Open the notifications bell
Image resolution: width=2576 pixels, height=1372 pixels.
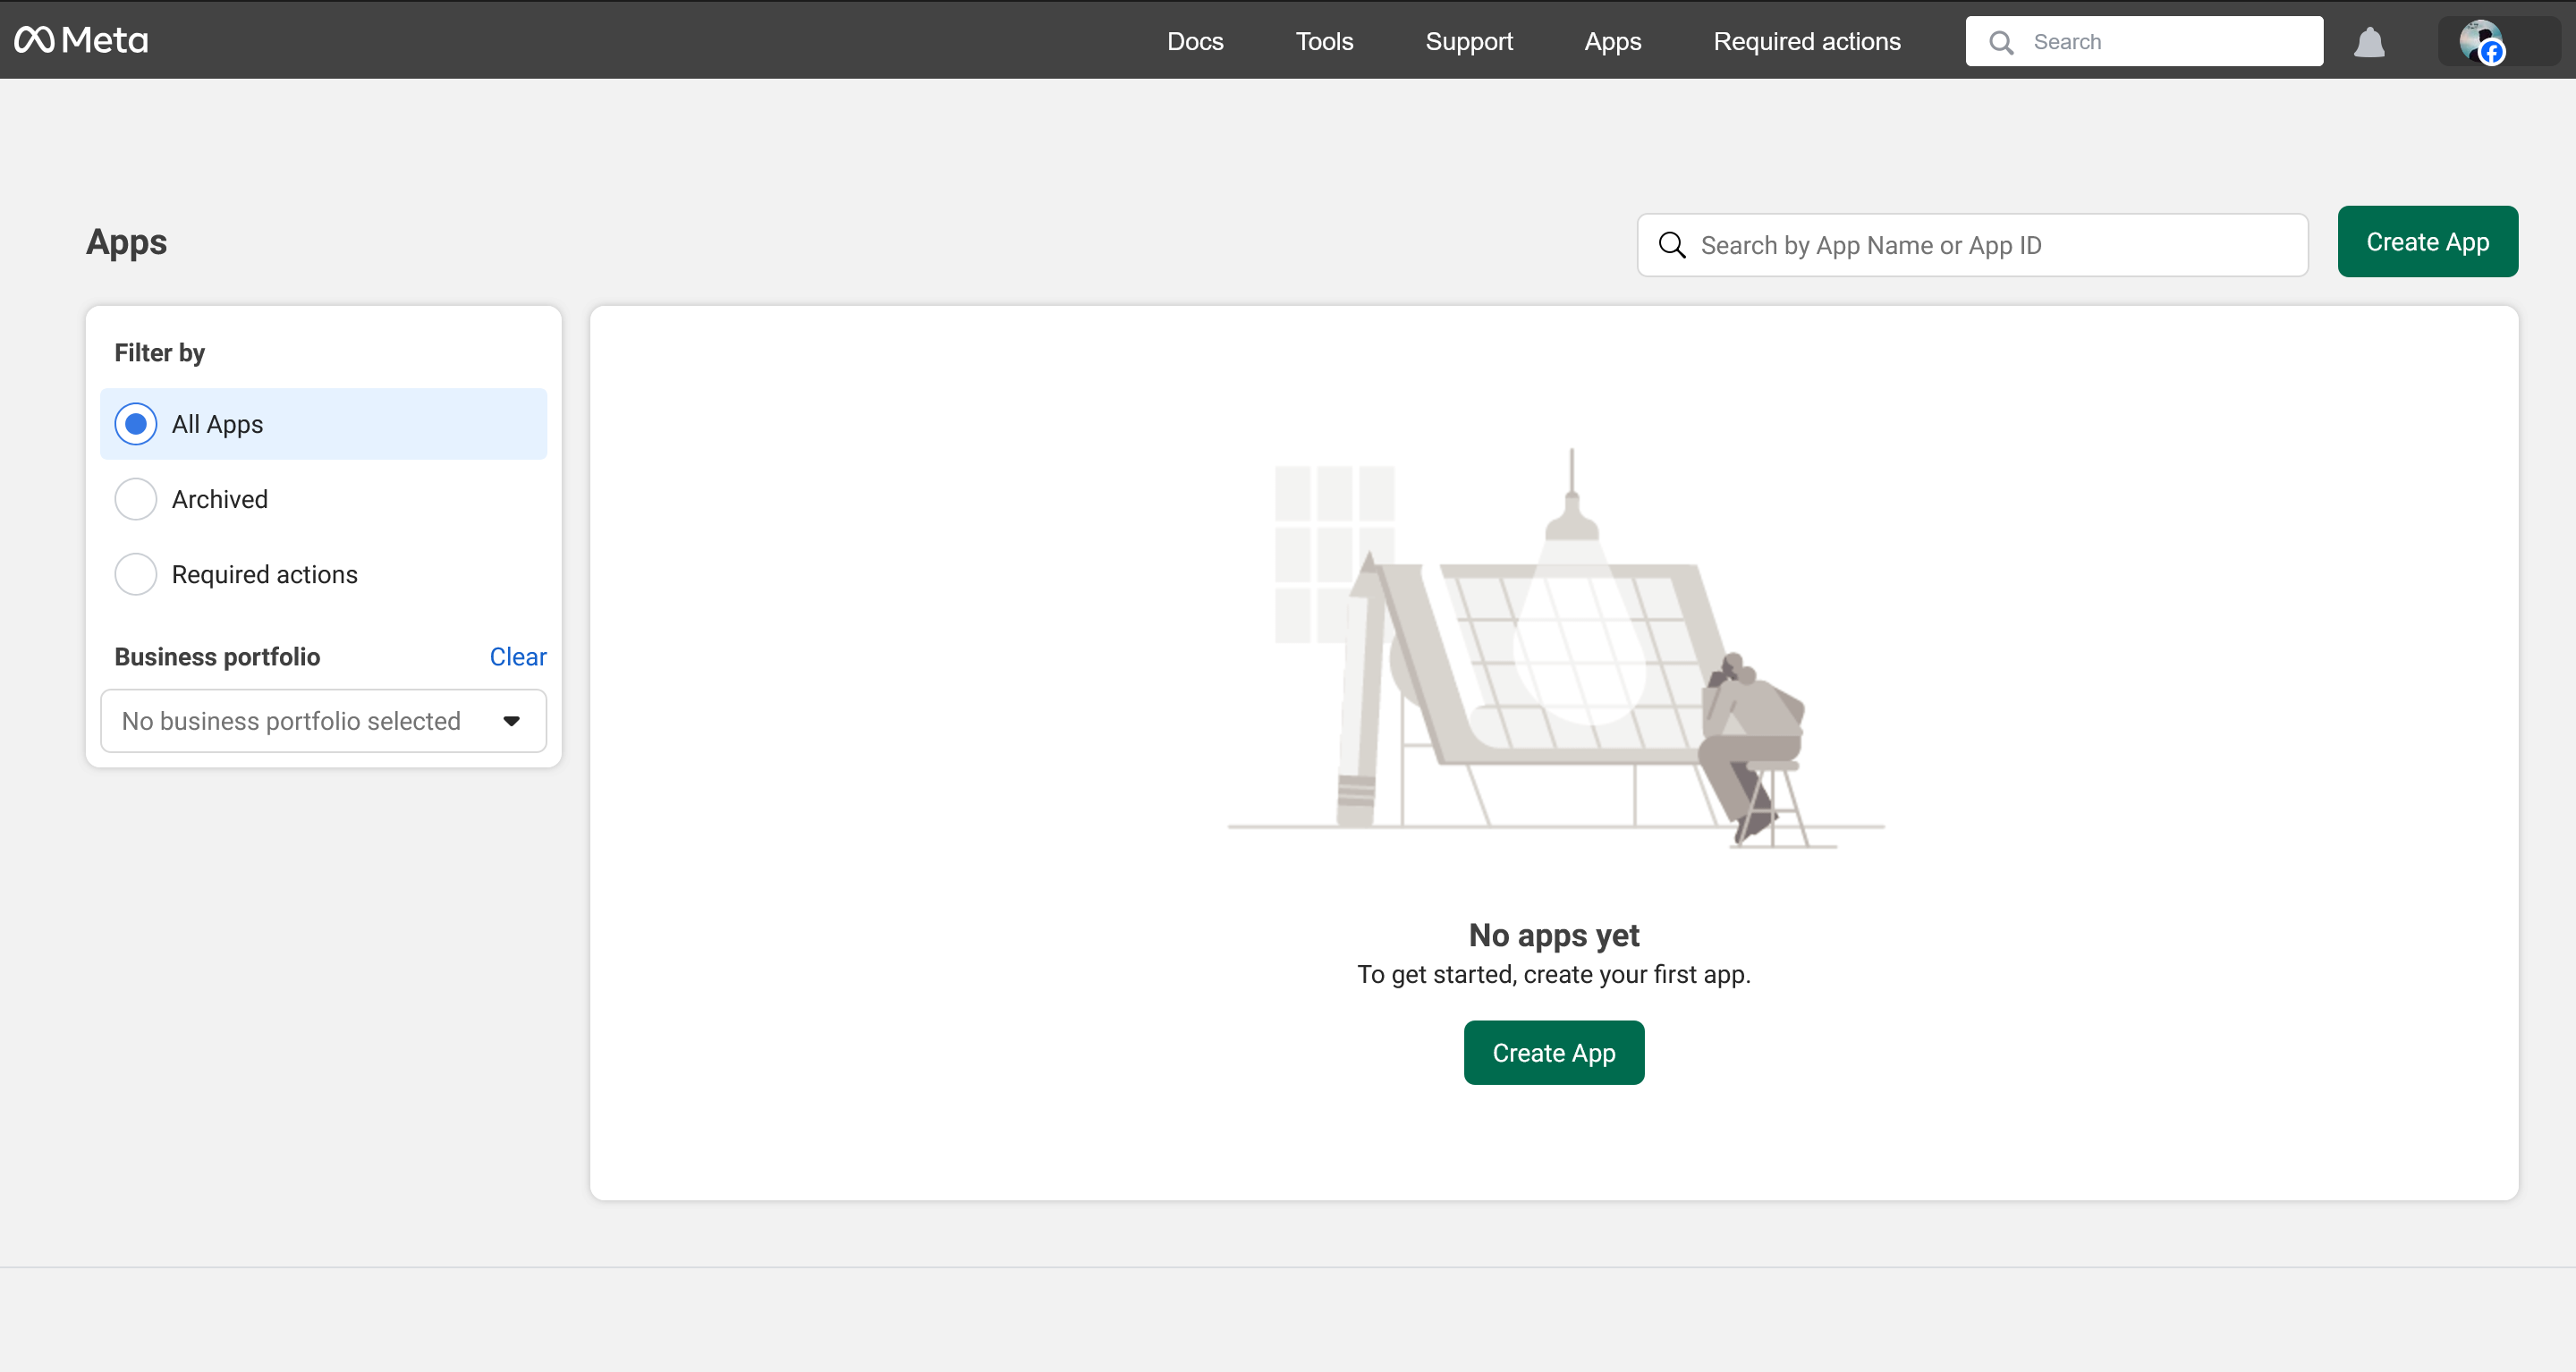[2369, 42]
